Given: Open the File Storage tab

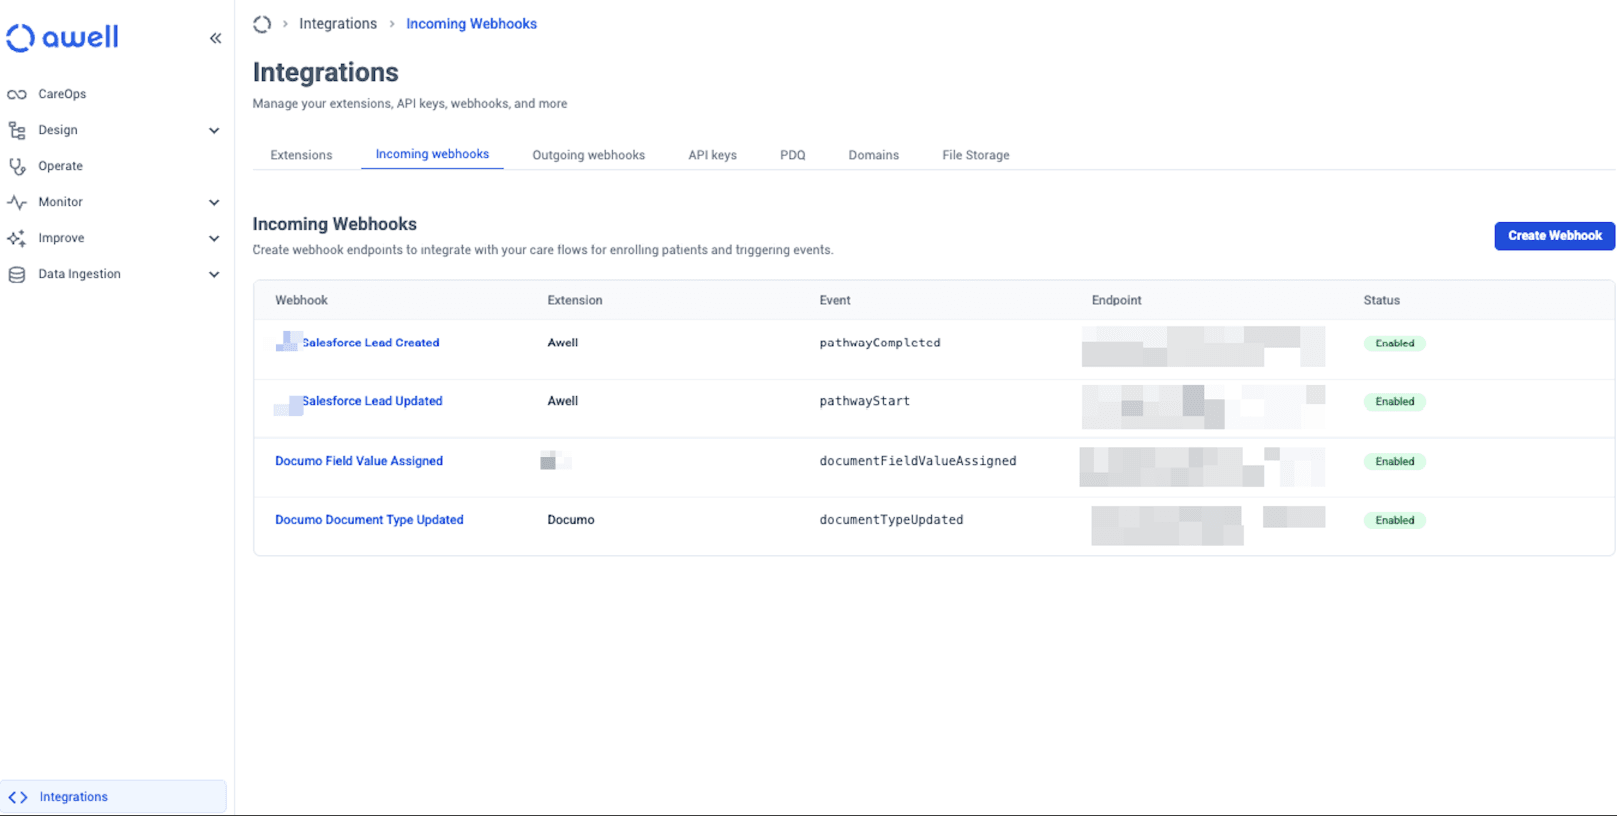Looking at the screenshot, I should [x=976, y=155].
